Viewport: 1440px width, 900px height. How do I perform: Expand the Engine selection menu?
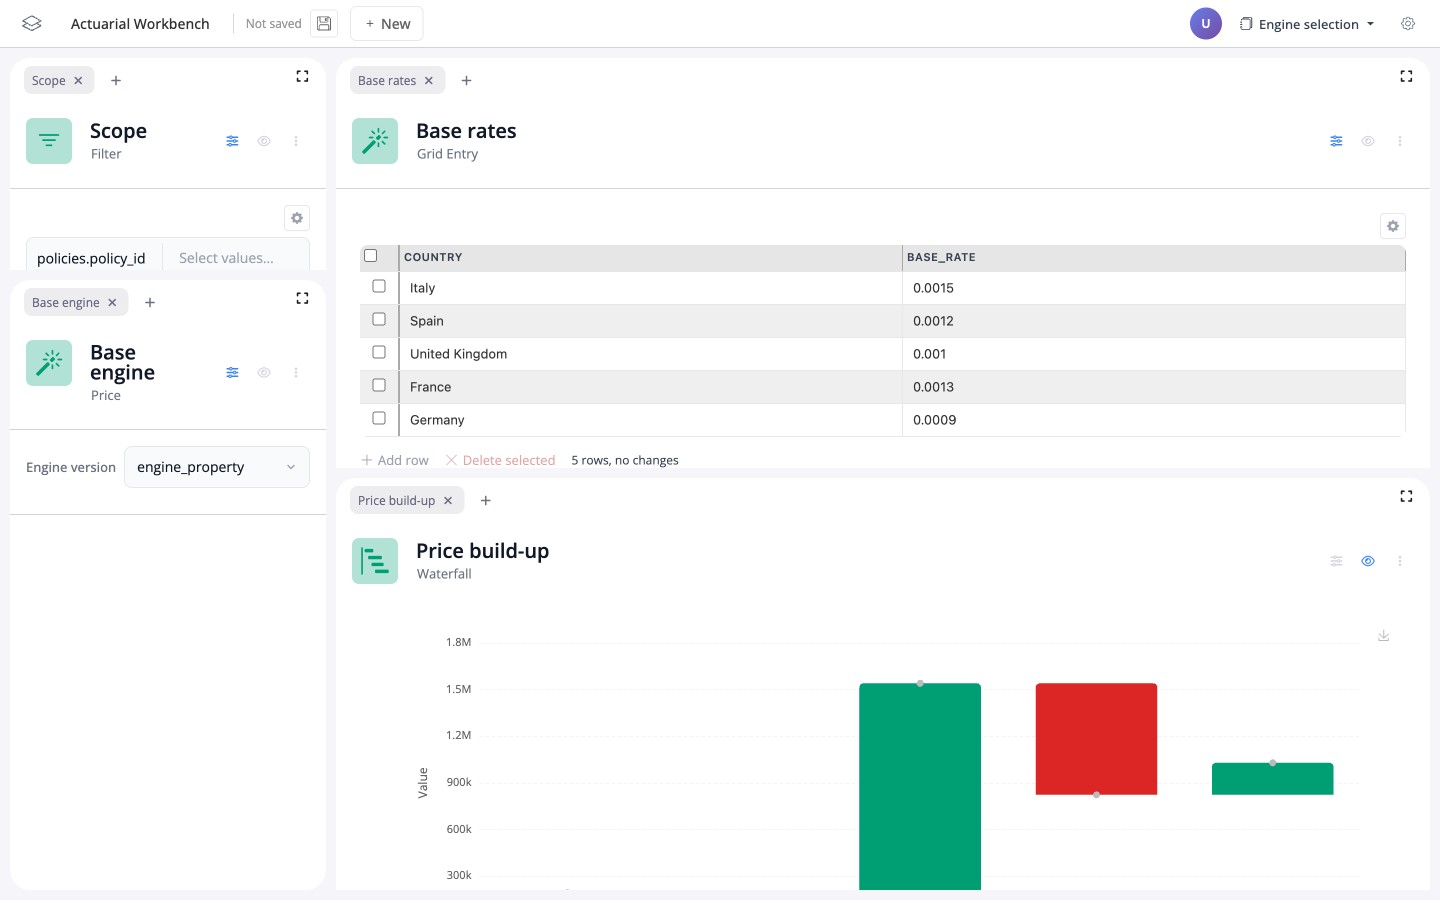pos(1308,24)
